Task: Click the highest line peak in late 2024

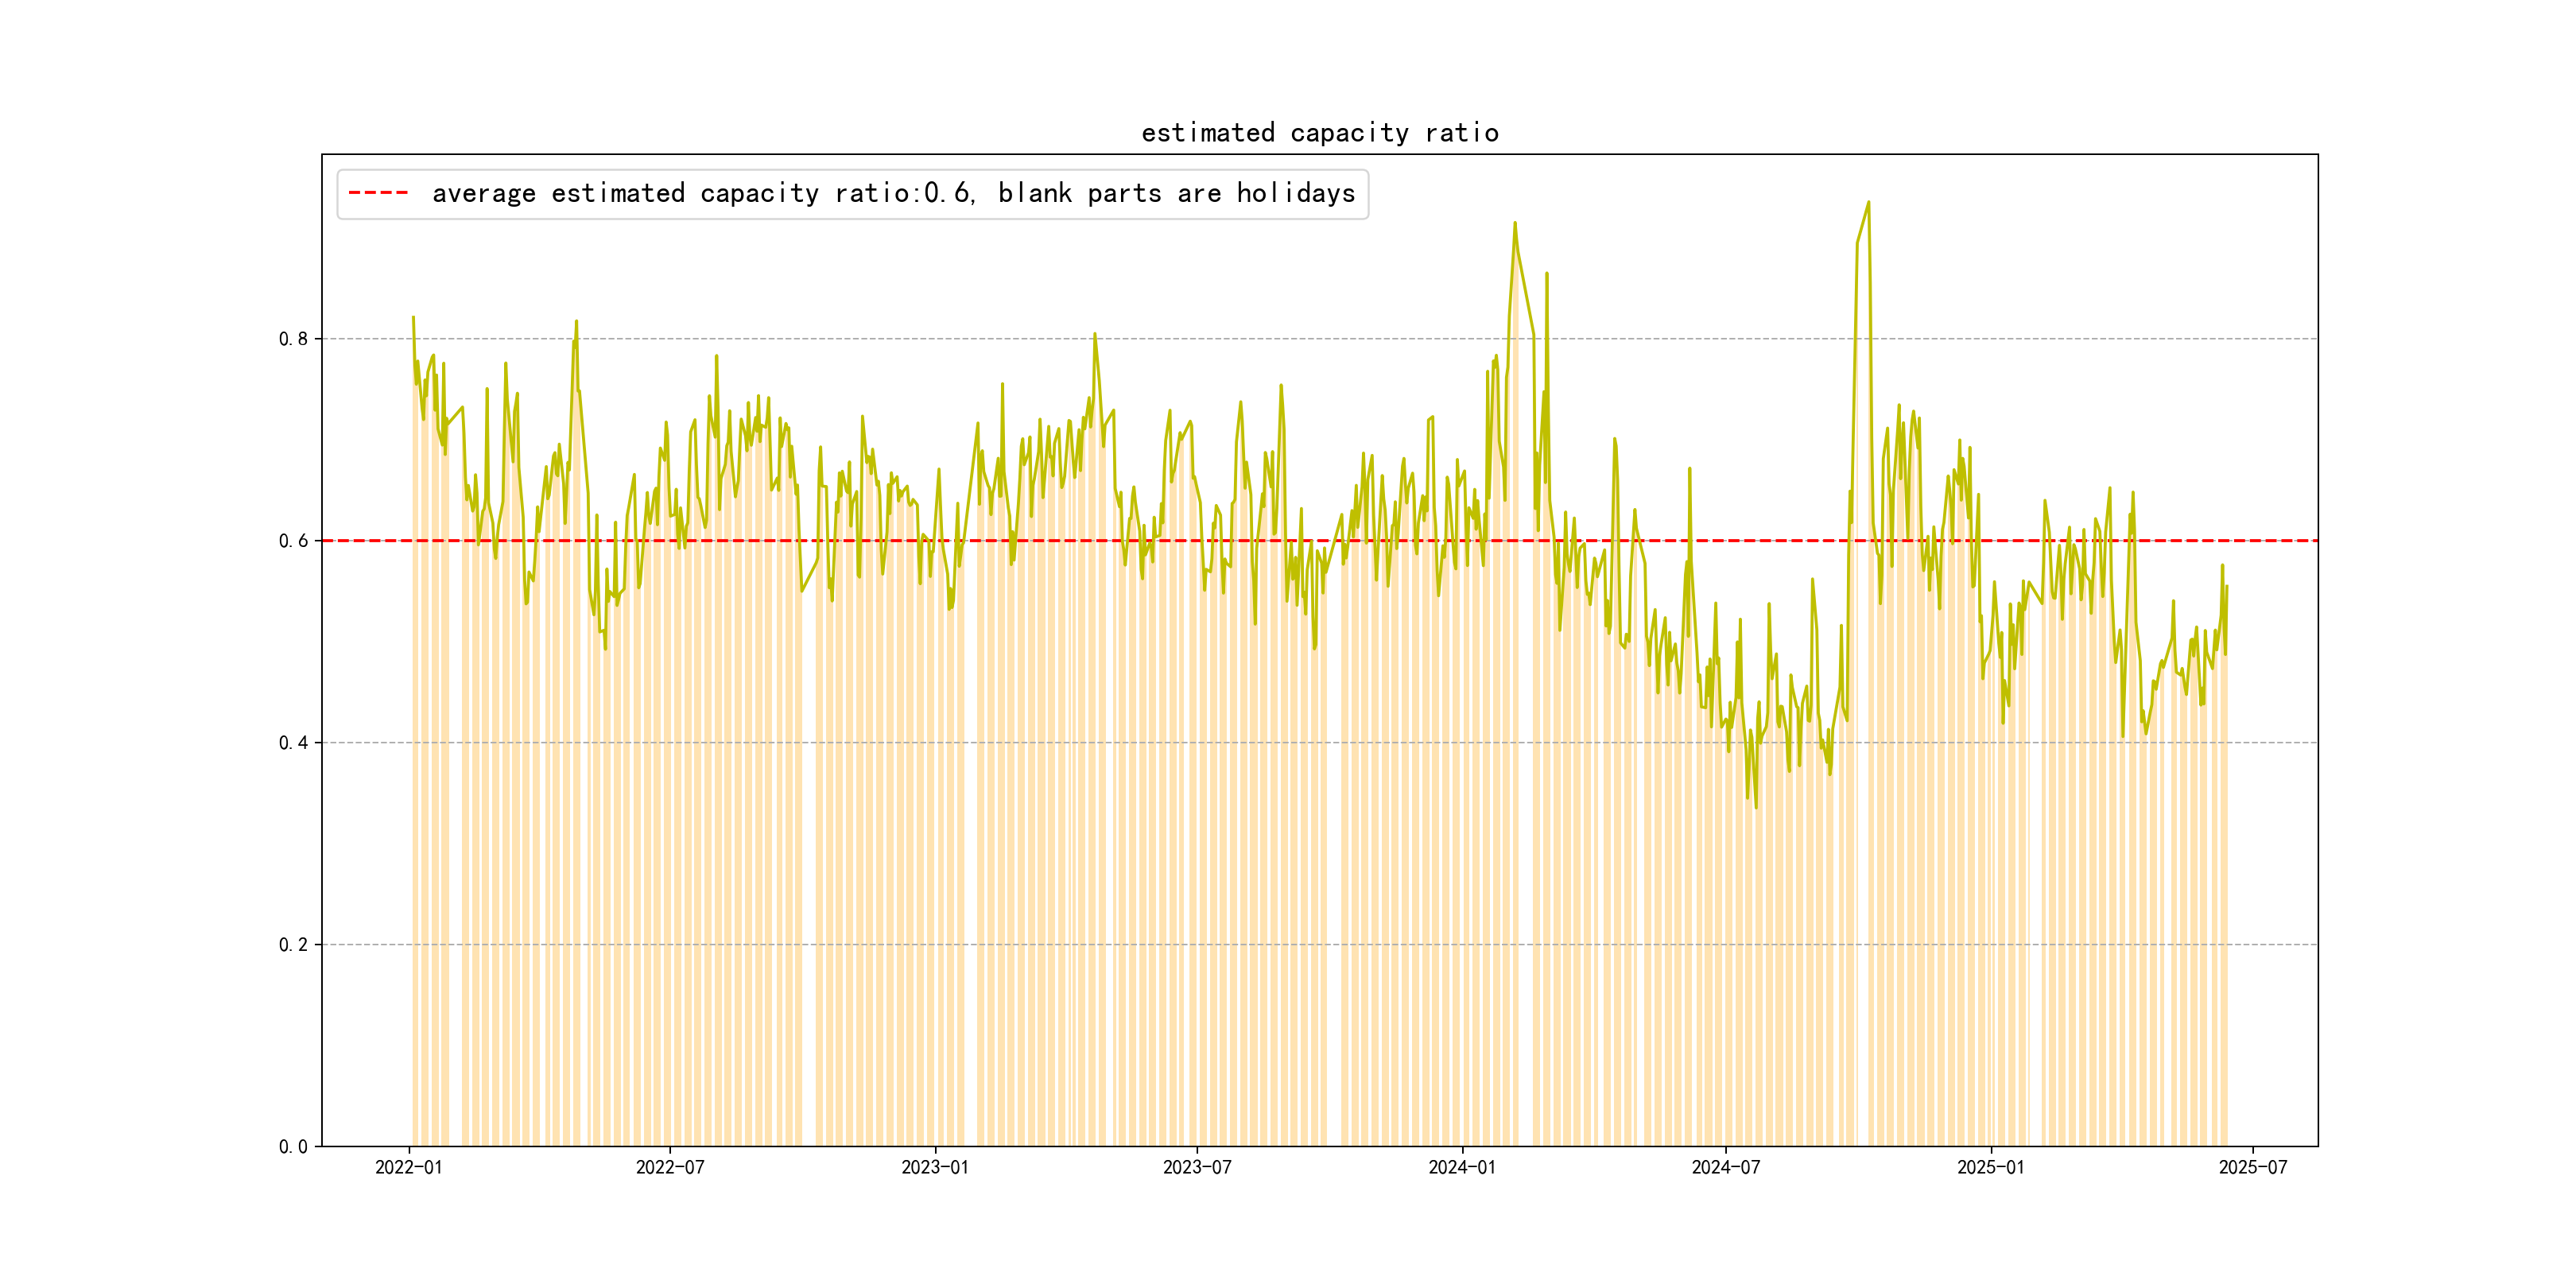Action: coord(1868,202)
